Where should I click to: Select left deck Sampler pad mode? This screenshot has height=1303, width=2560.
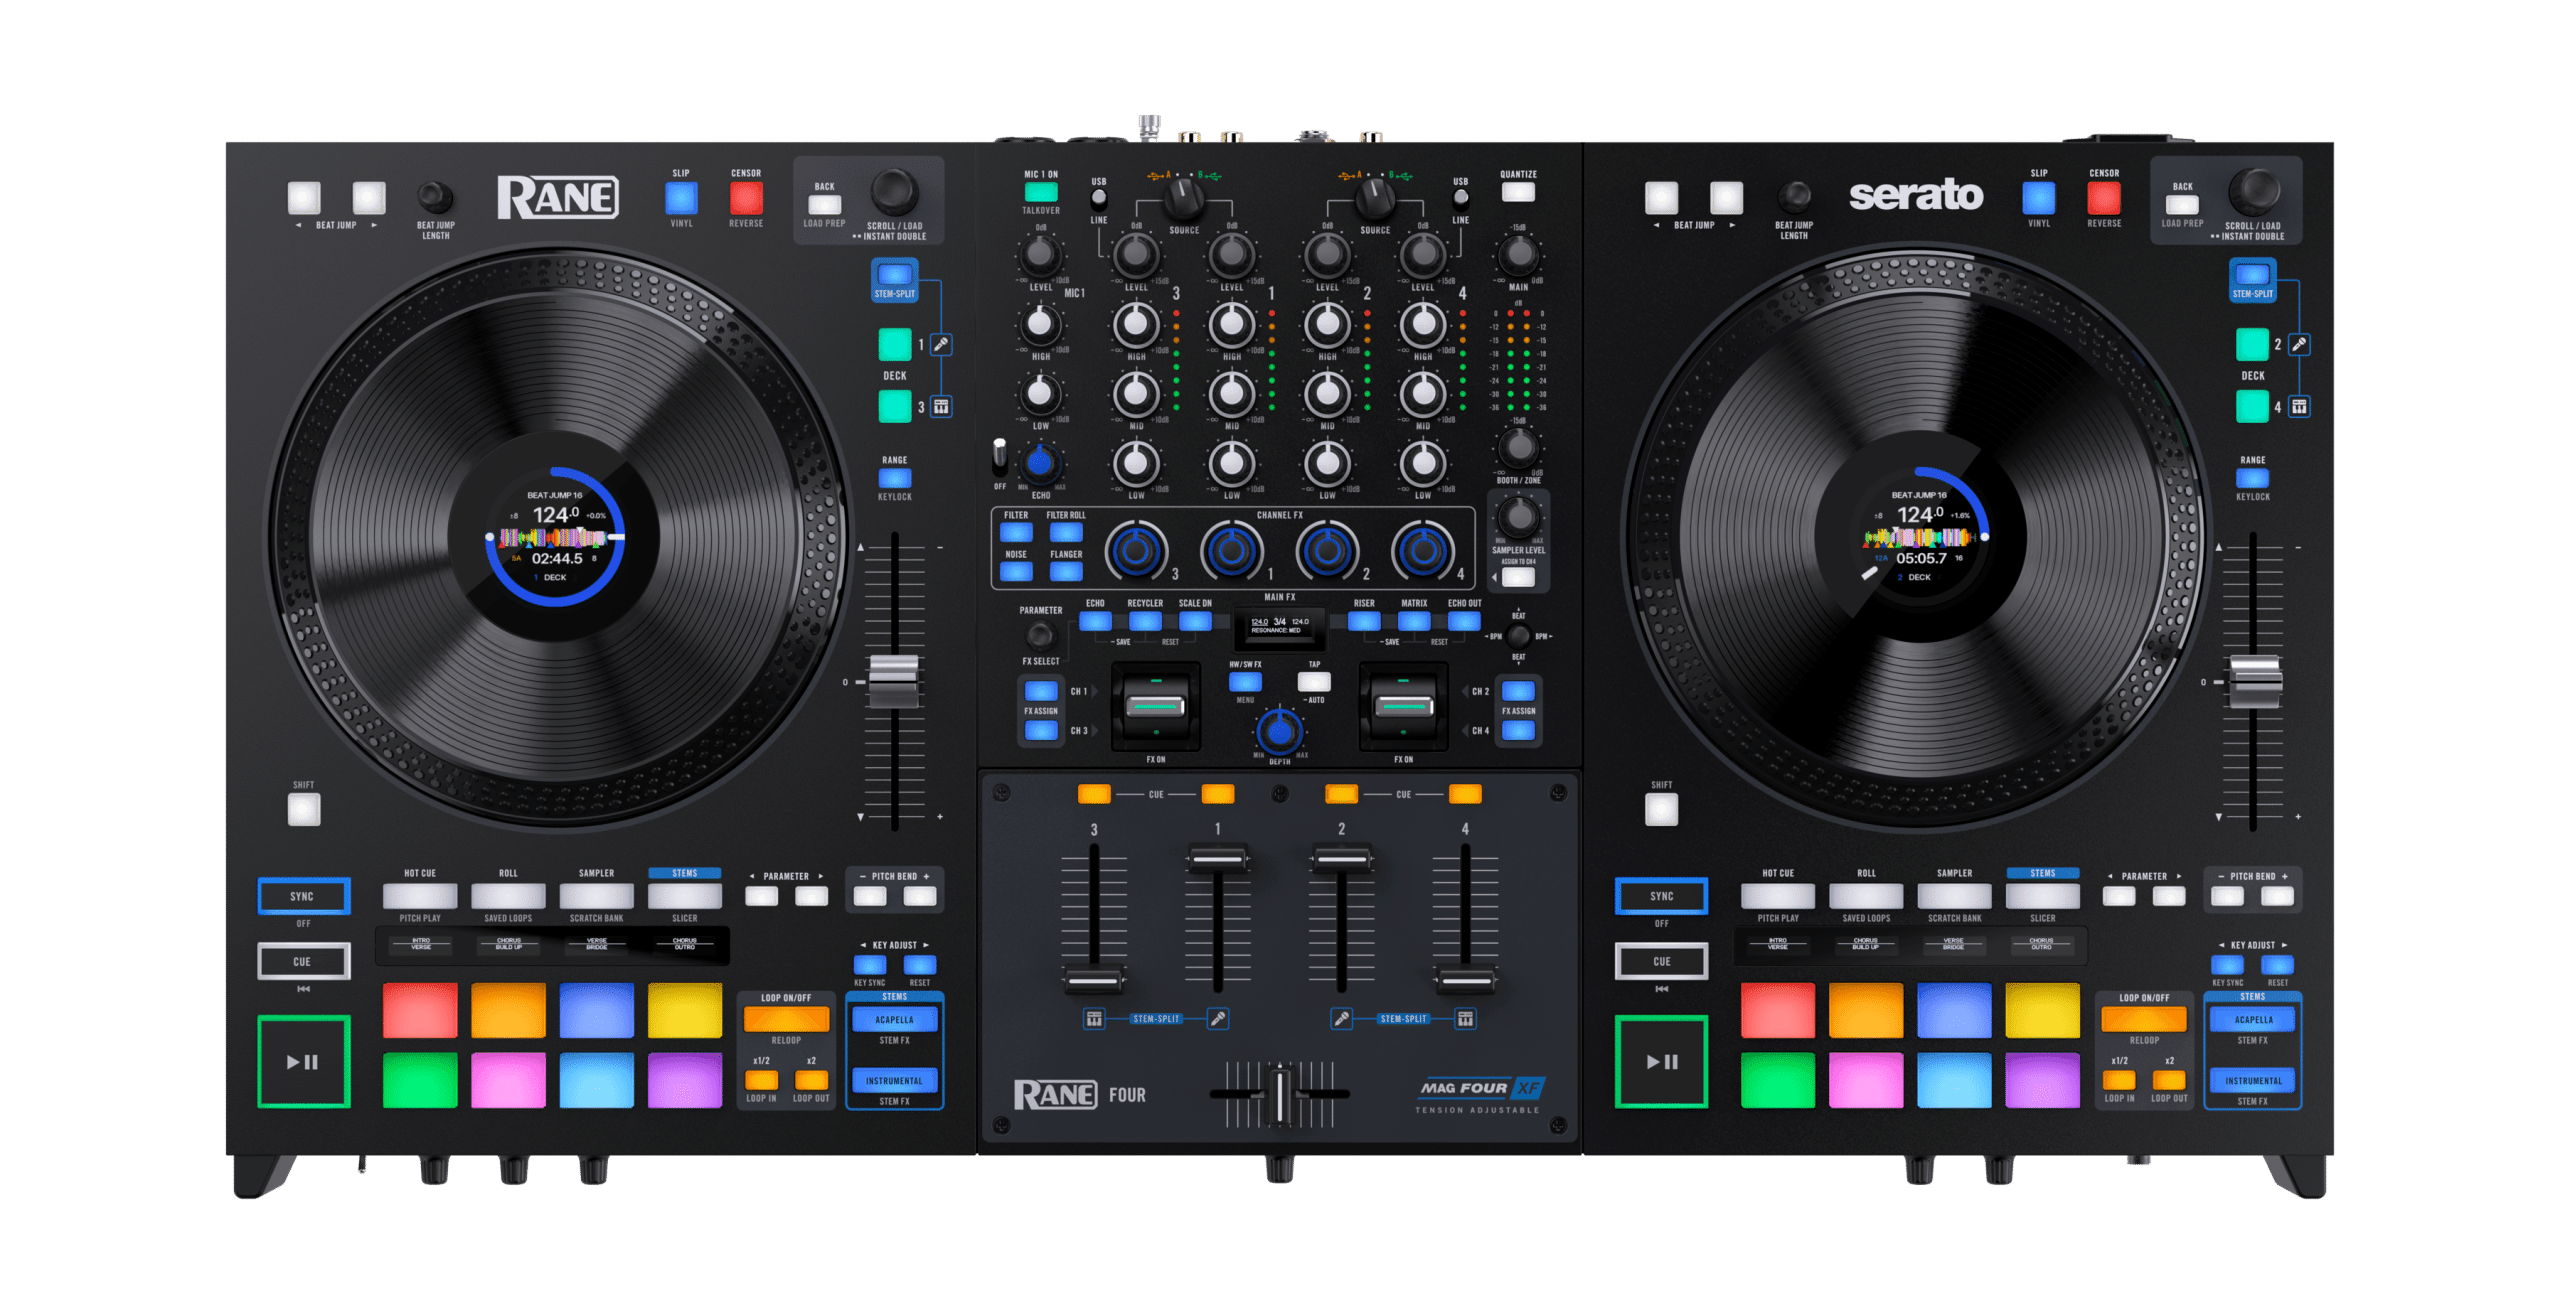coord(596,895)
